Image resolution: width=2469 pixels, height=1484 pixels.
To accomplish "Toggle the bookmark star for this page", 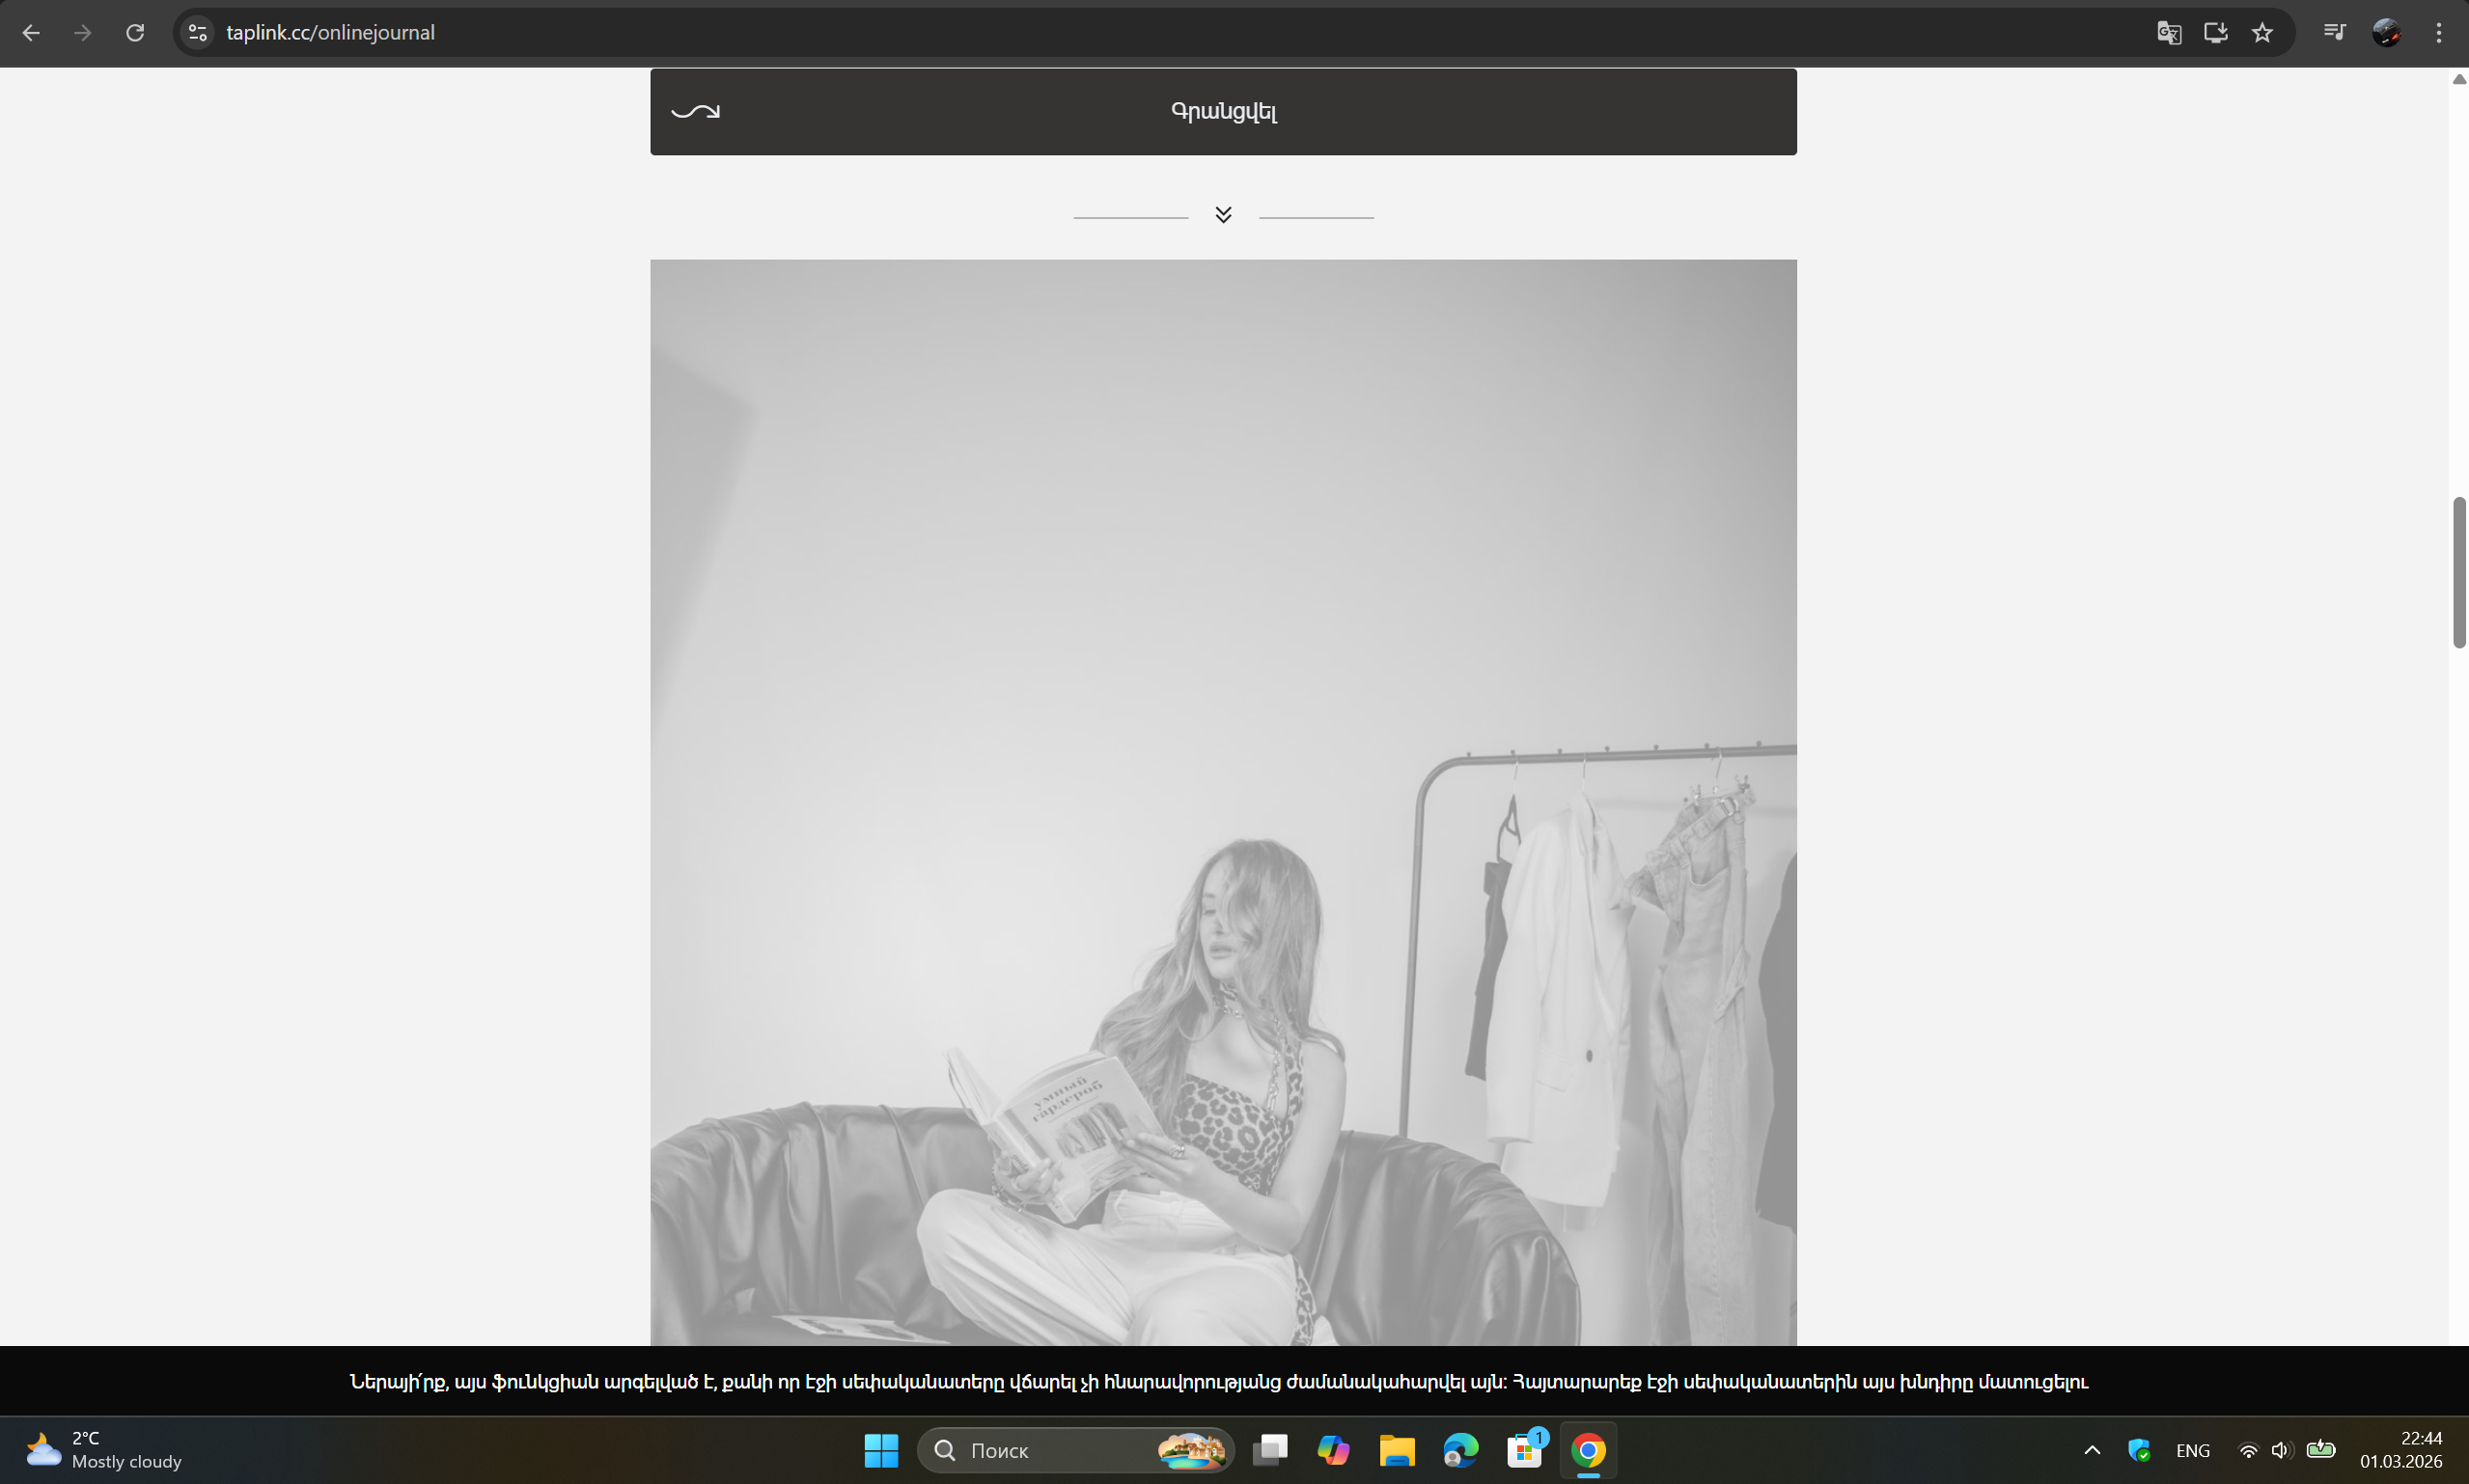I will [x=2261, y=33].
